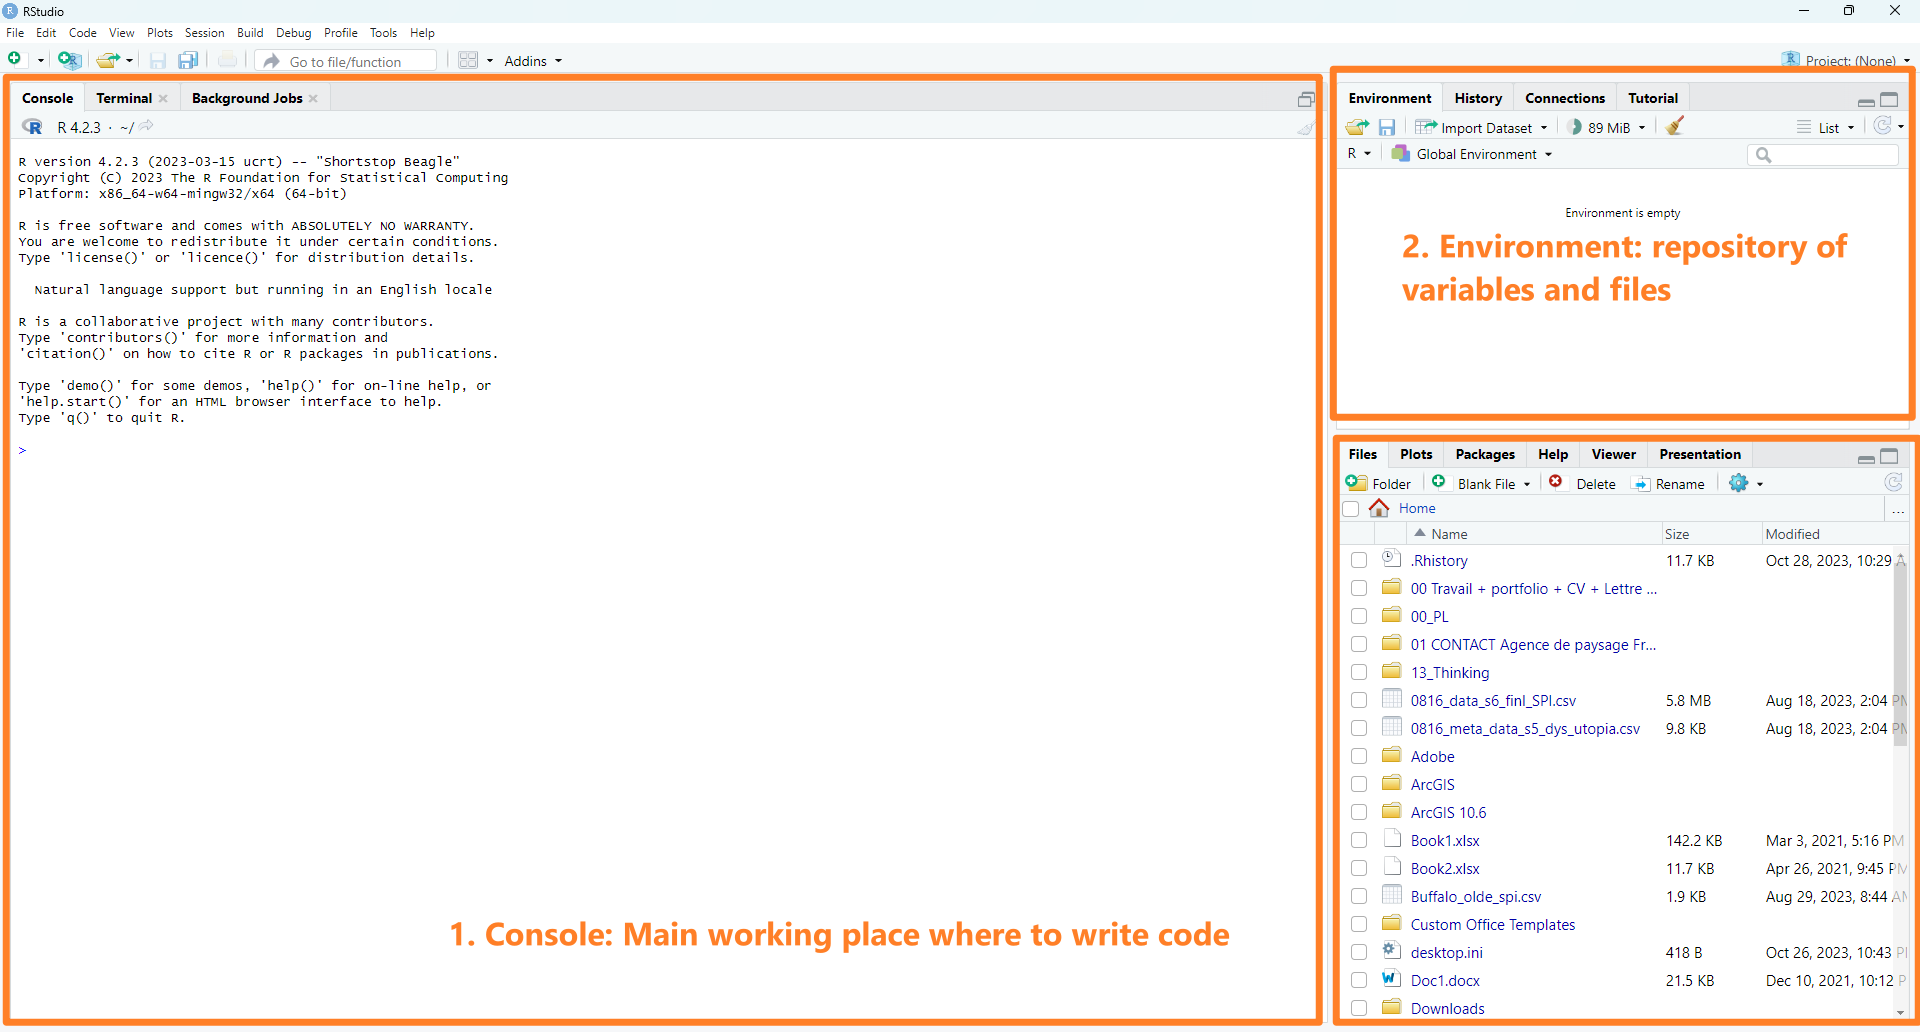Open the Session menu
The height and width of the screenshot is (1032, 1920).
tap(204, 33)
